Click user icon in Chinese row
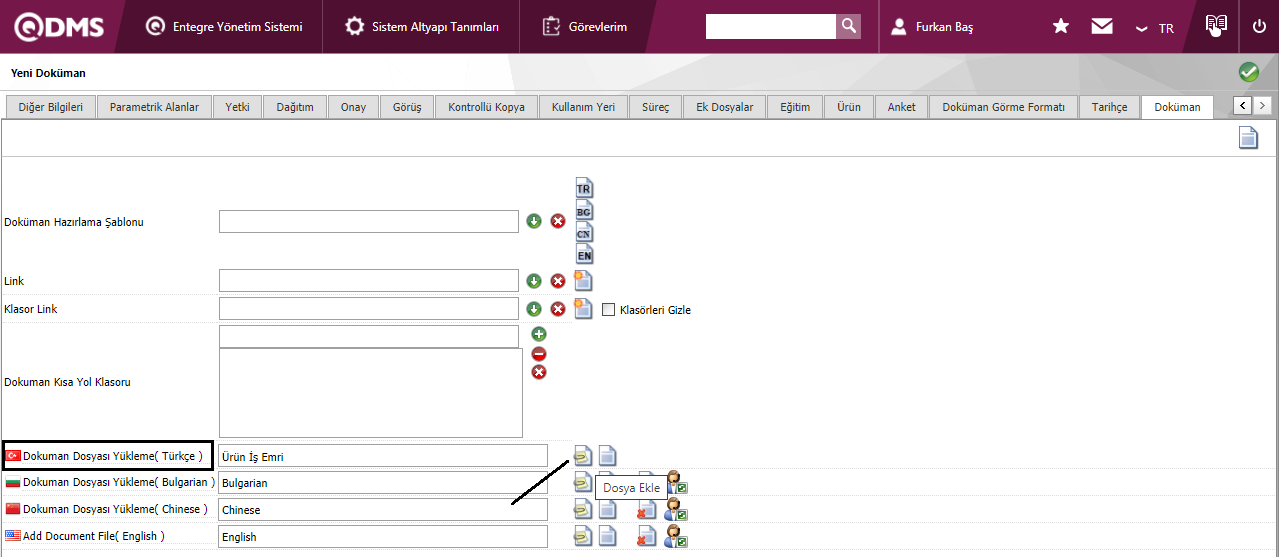 [677, 509]
